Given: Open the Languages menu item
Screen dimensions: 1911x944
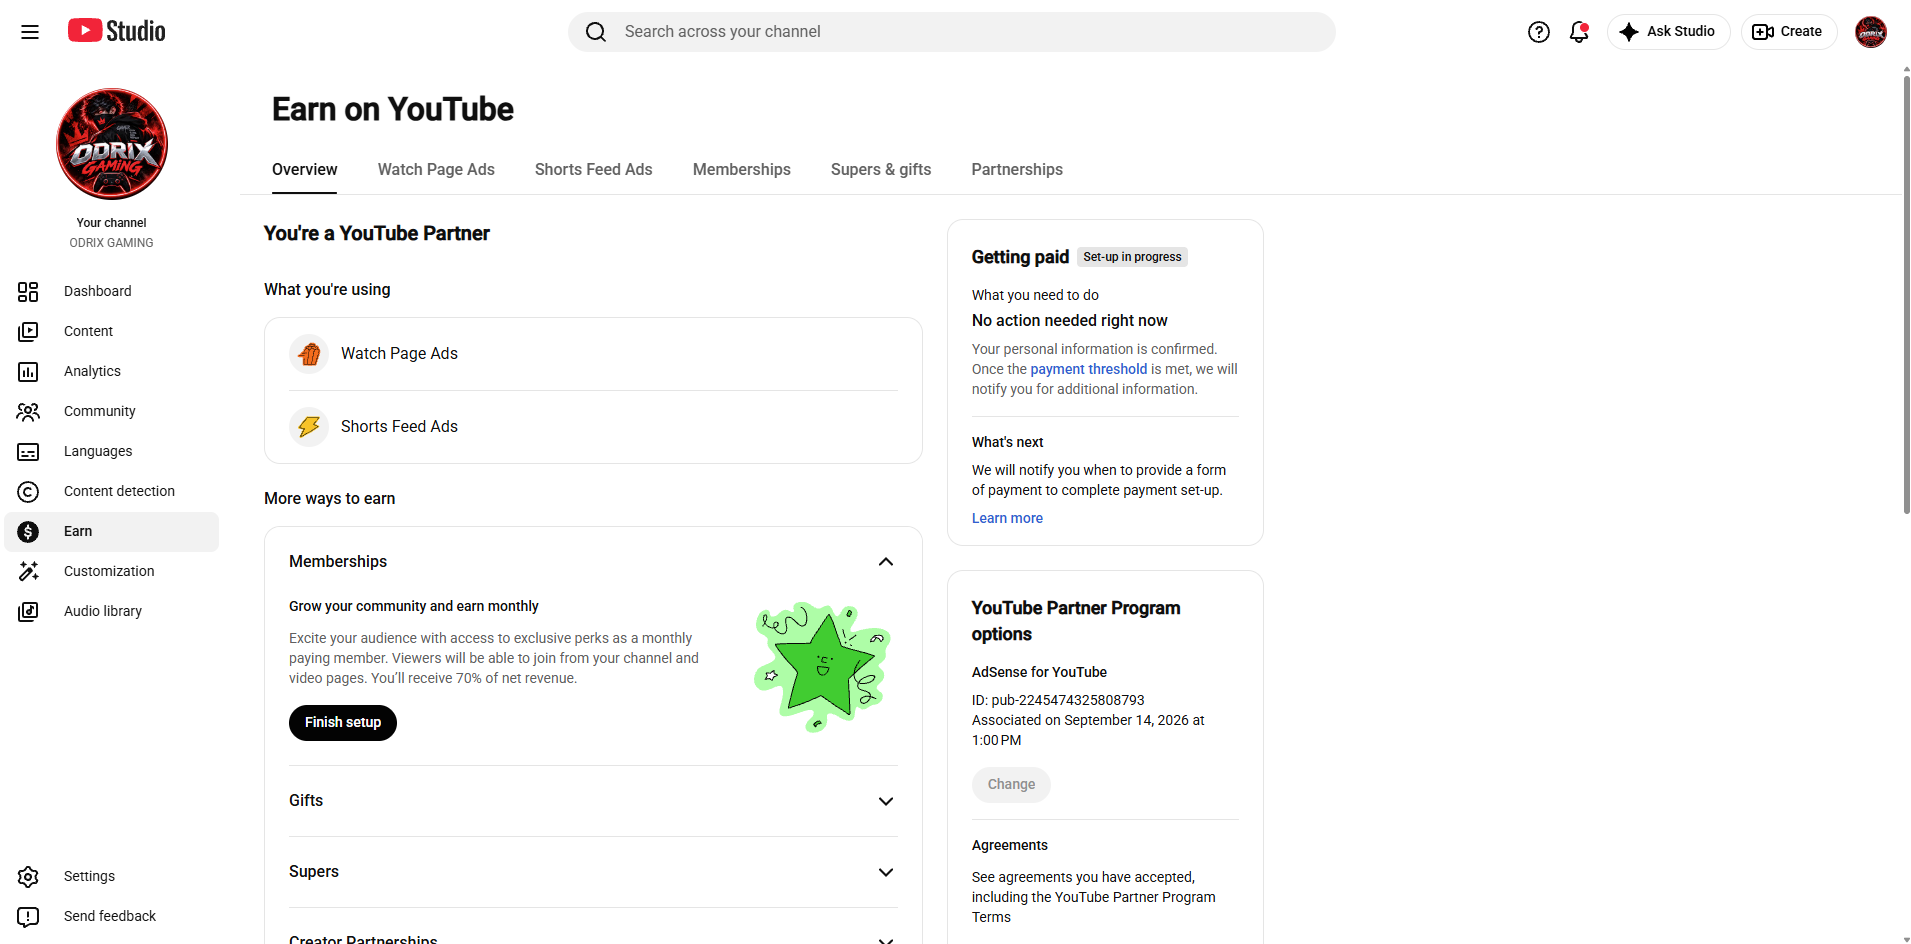Looking at the screenshot, I should click(112, 451).
